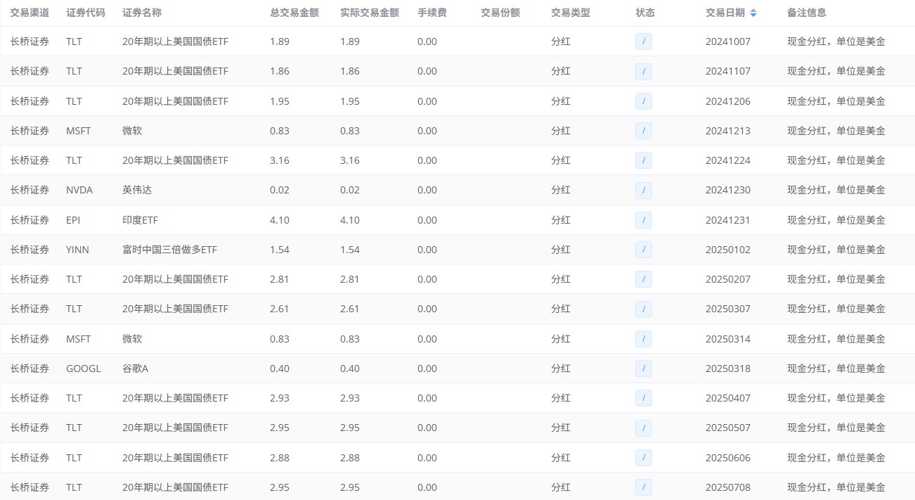Click the status icon in the NVDA row
This screenshot has width=915, height=500.
tap(644, 190)
